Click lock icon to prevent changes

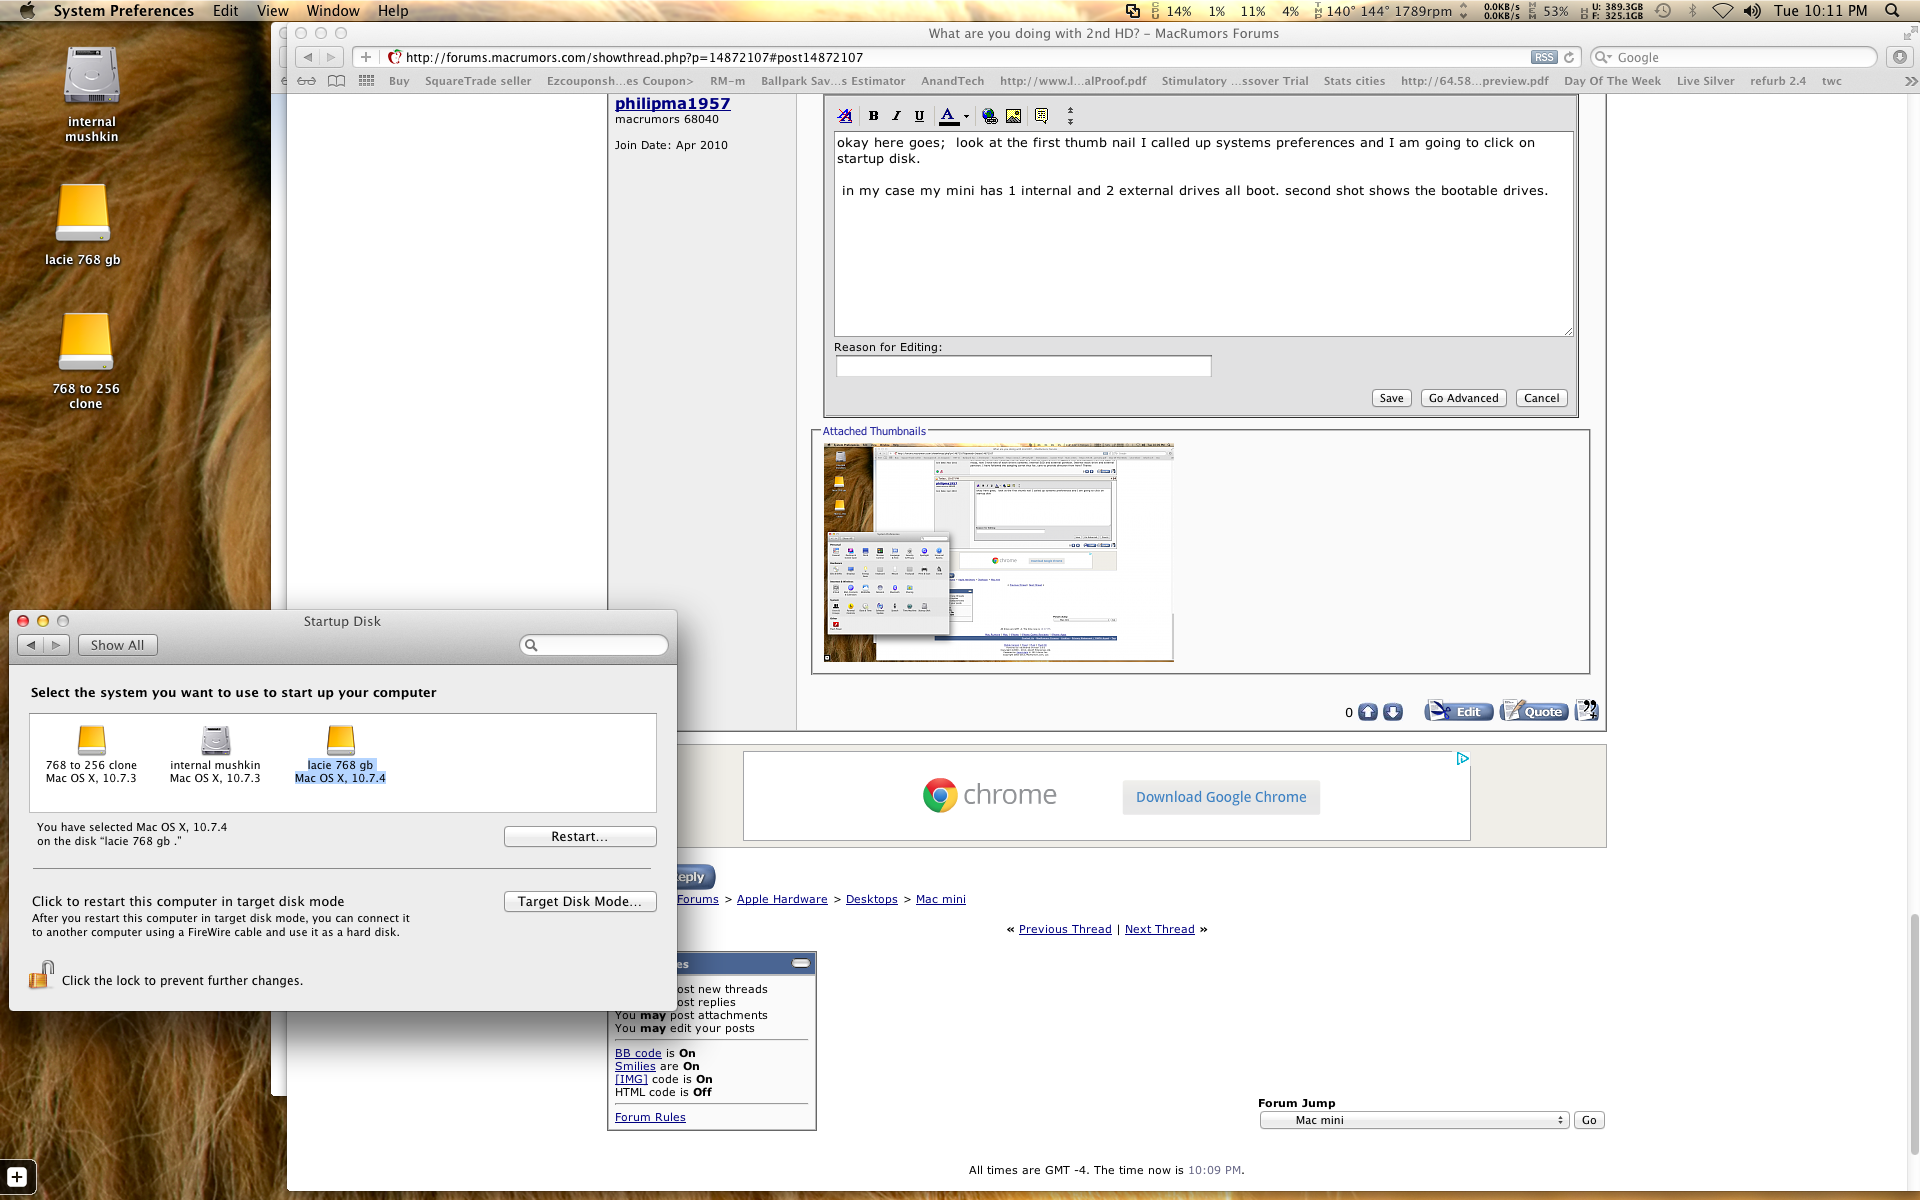point(41,975)
